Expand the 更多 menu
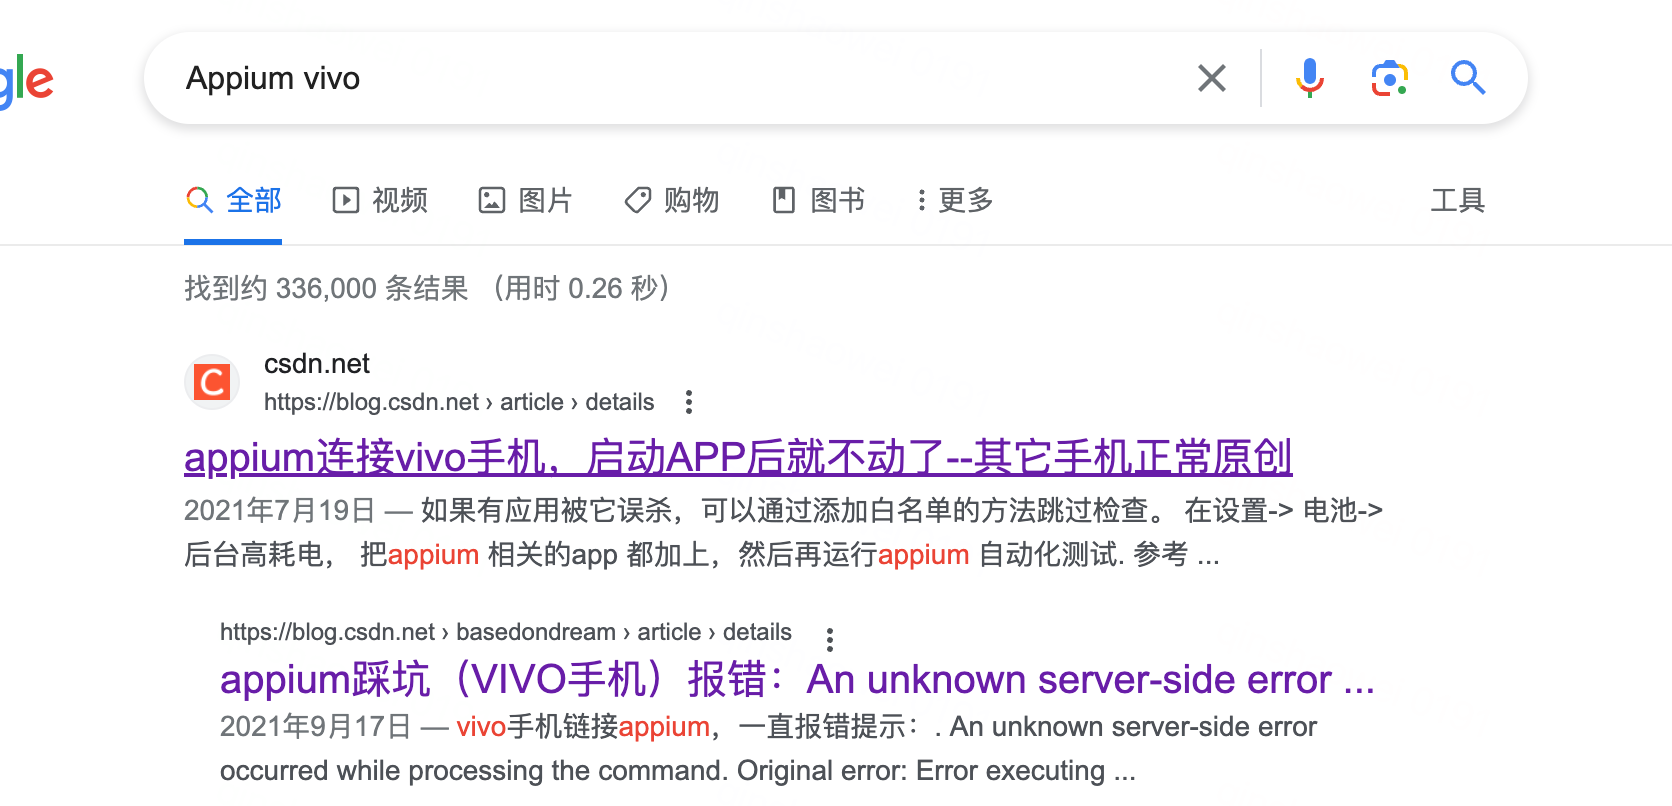Screen dimensions: 1672x806 [x=954, y=200]
